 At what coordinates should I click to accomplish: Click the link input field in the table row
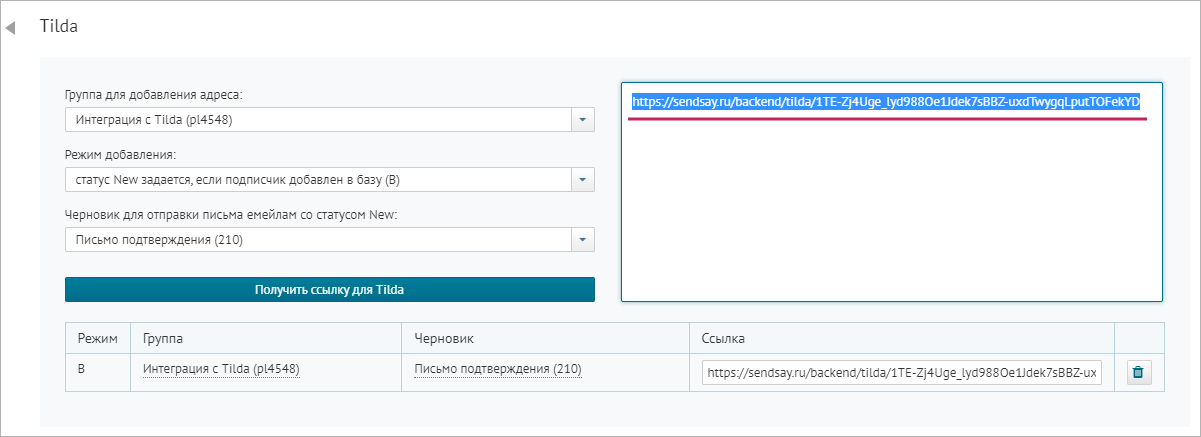click(x=901, y=373)
